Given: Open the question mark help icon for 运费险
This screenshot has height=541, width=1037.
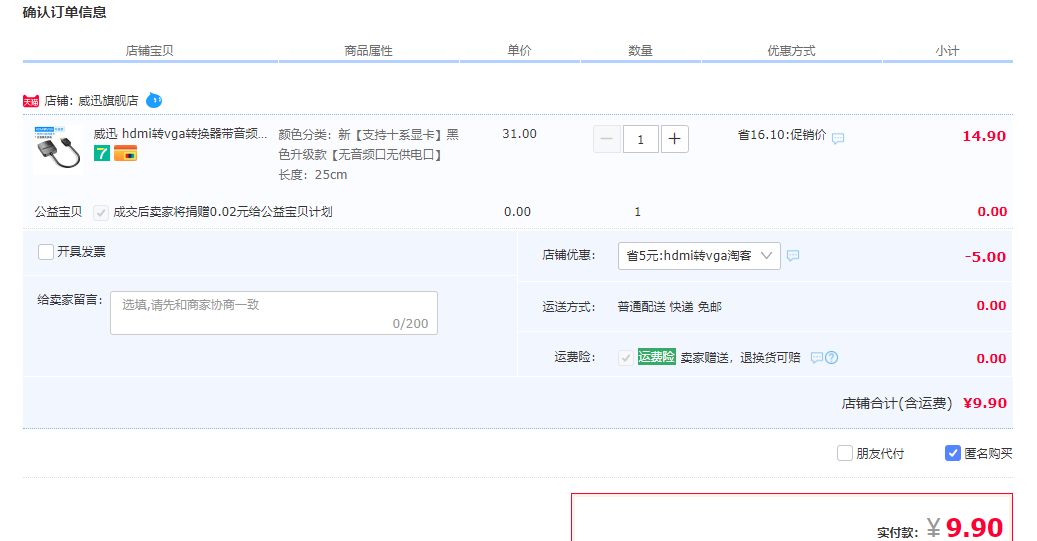Looking at the screenshot, I should pos(832,358).
